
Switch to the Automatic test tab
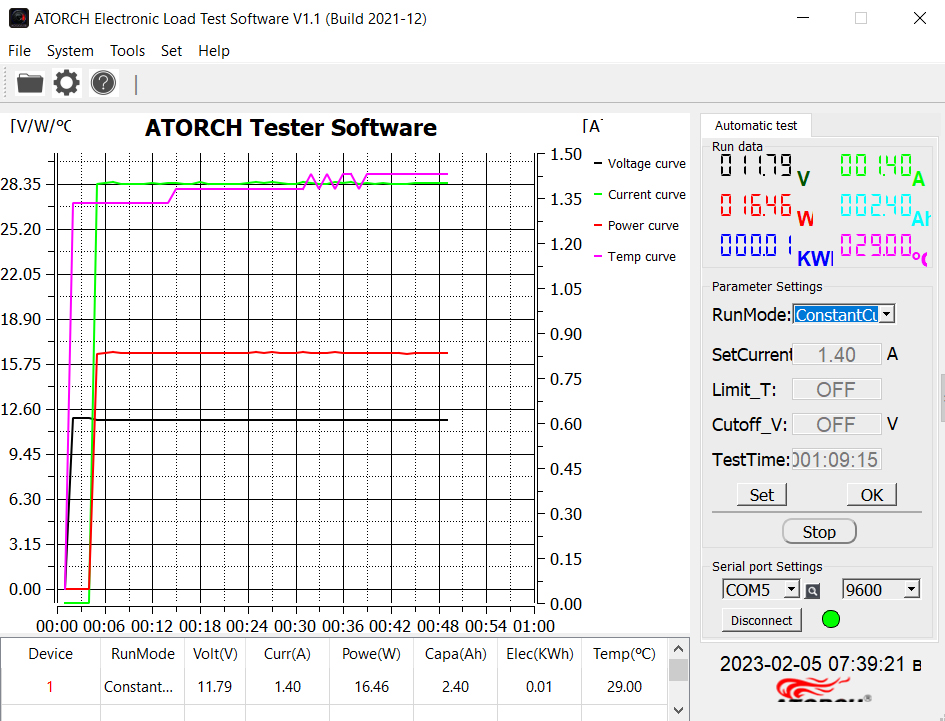pos(756,125)
